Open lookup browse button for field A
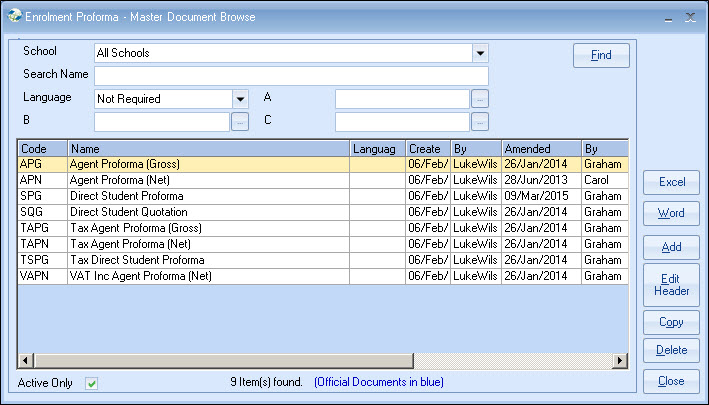This screenshot has height=405, width=709. pyautogui.click(x=480, y=99)
